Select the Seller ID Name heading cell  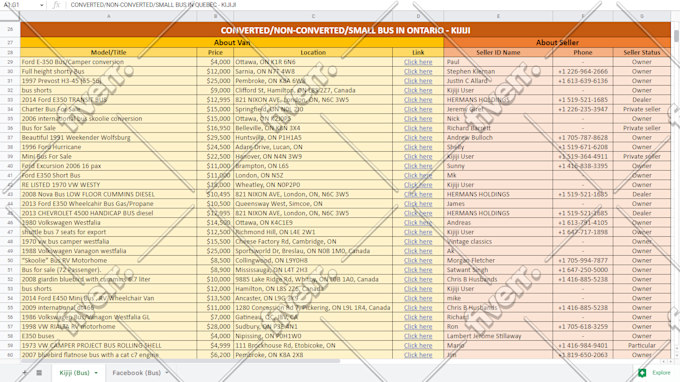click(498, 52)
